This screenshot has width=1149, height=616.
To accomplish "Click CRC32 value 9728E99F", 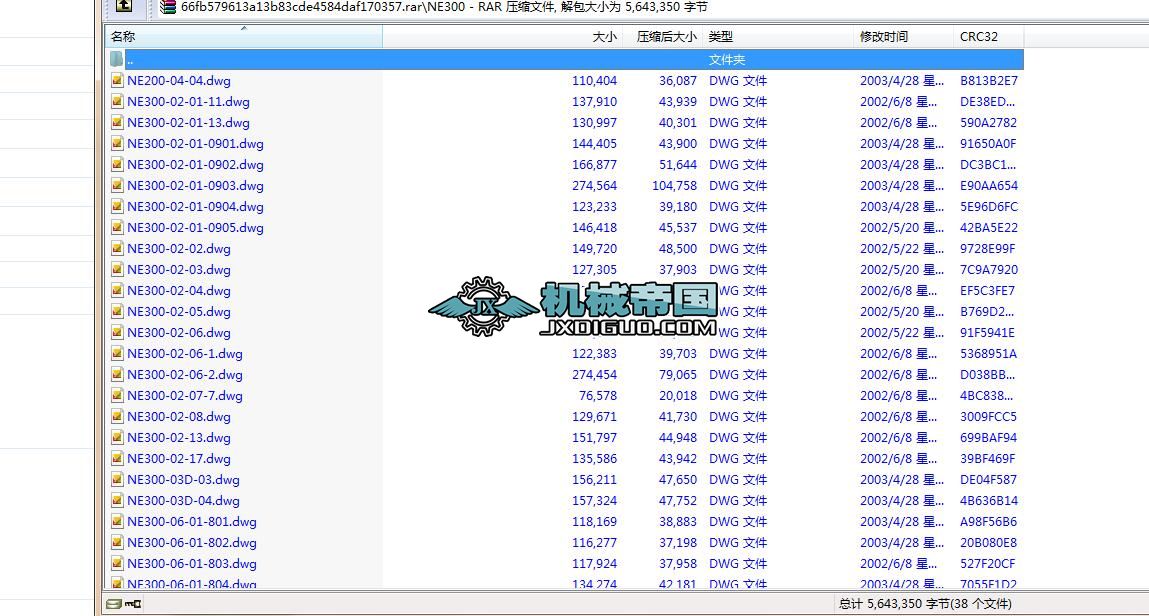I will [988, 248].
